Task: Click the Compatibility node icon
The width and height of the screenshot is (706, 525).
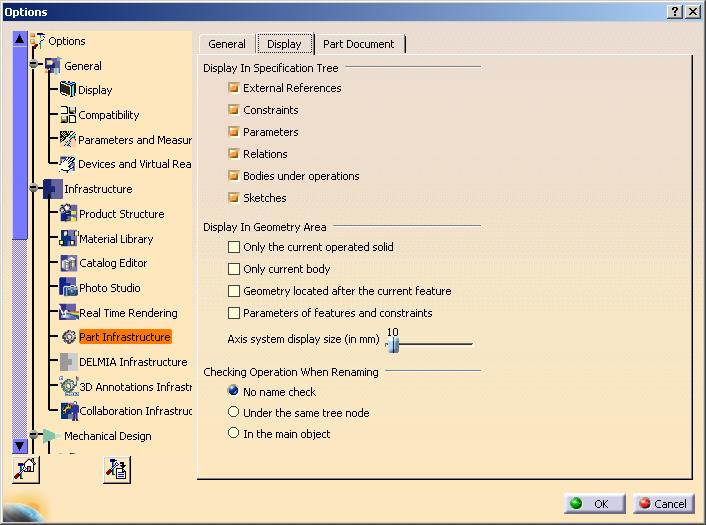Action: pos(68,114)
